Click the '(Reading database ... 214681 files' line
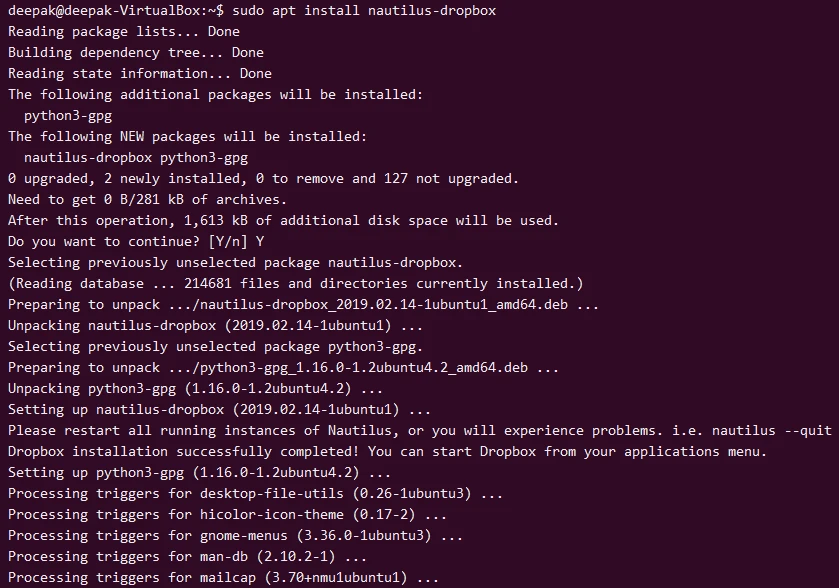 coord(295,283)
